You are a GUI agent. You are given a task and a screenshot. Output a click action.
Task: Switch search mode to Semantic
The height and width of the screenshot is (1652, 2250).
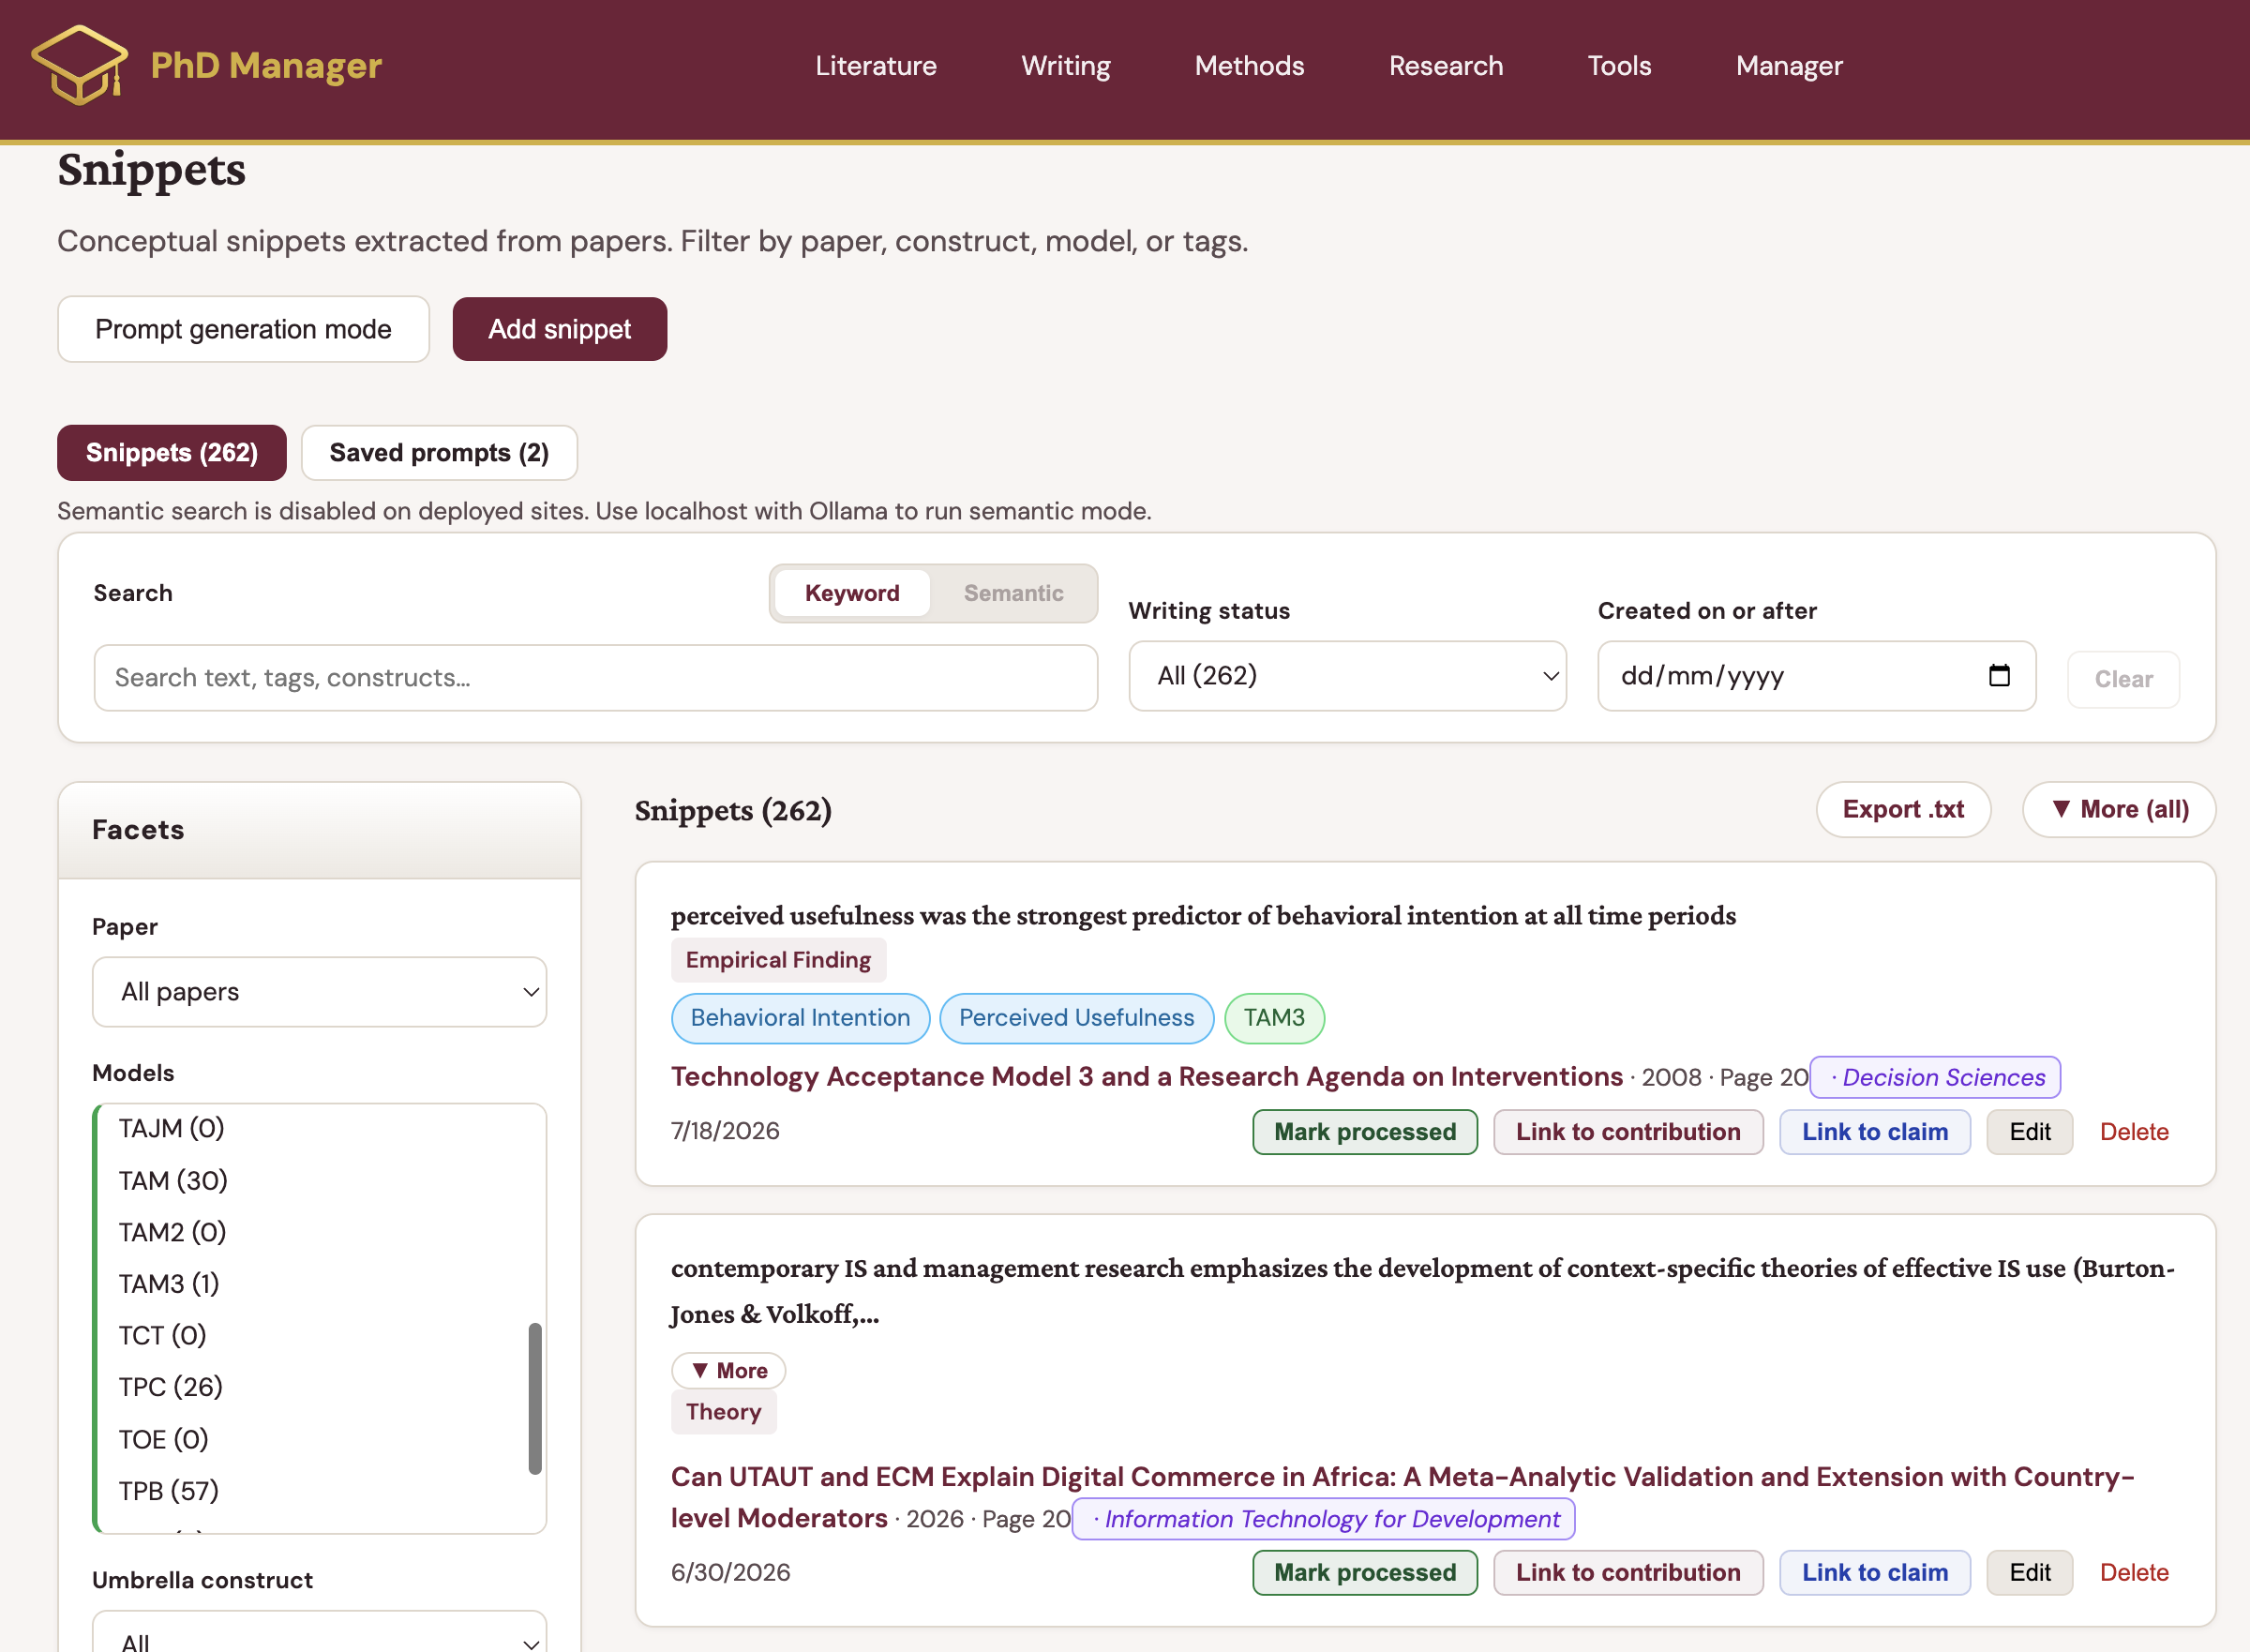(1012, 593)
